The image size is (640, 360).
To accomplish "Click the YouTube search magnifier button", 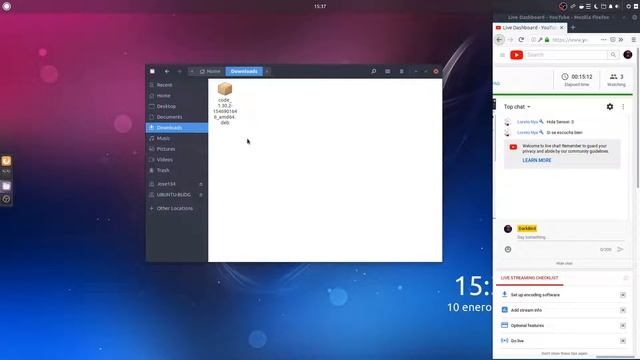I will click(613, 55).
